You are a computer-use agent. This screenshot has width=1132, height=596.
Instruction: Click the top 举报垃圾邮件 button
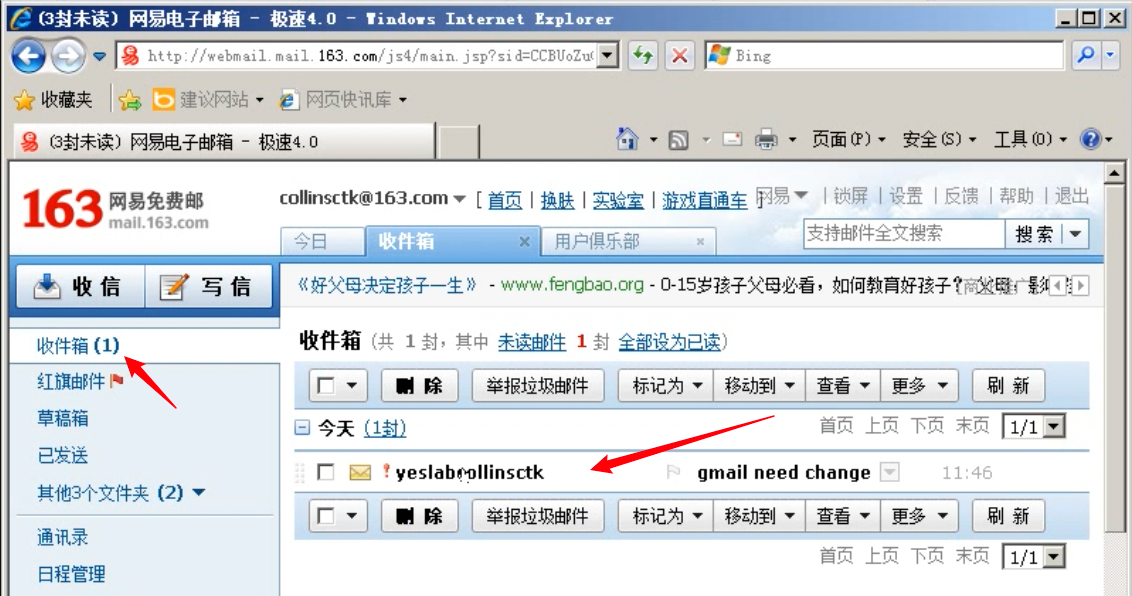click(537, 386)
